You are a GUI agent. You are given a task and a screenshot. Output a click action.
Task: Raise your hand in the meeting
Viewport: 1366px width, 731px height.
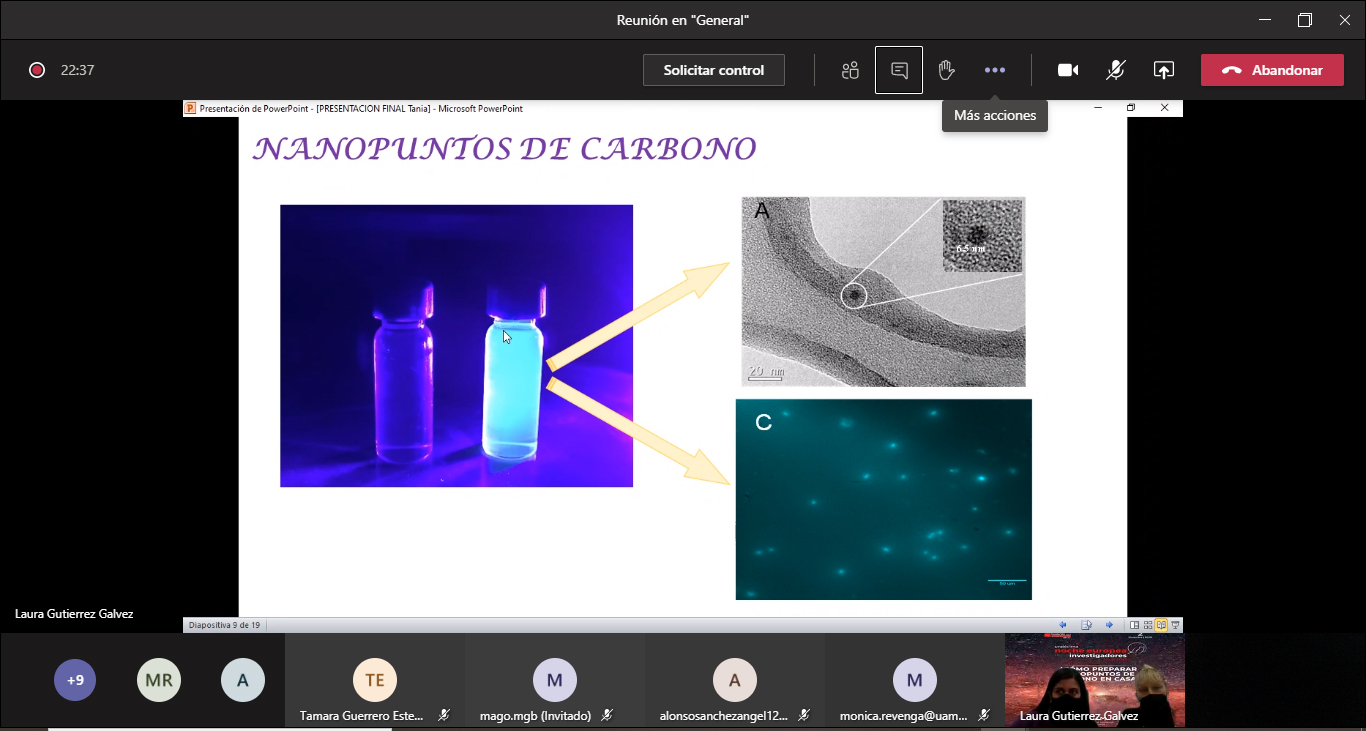coord(946,70)
